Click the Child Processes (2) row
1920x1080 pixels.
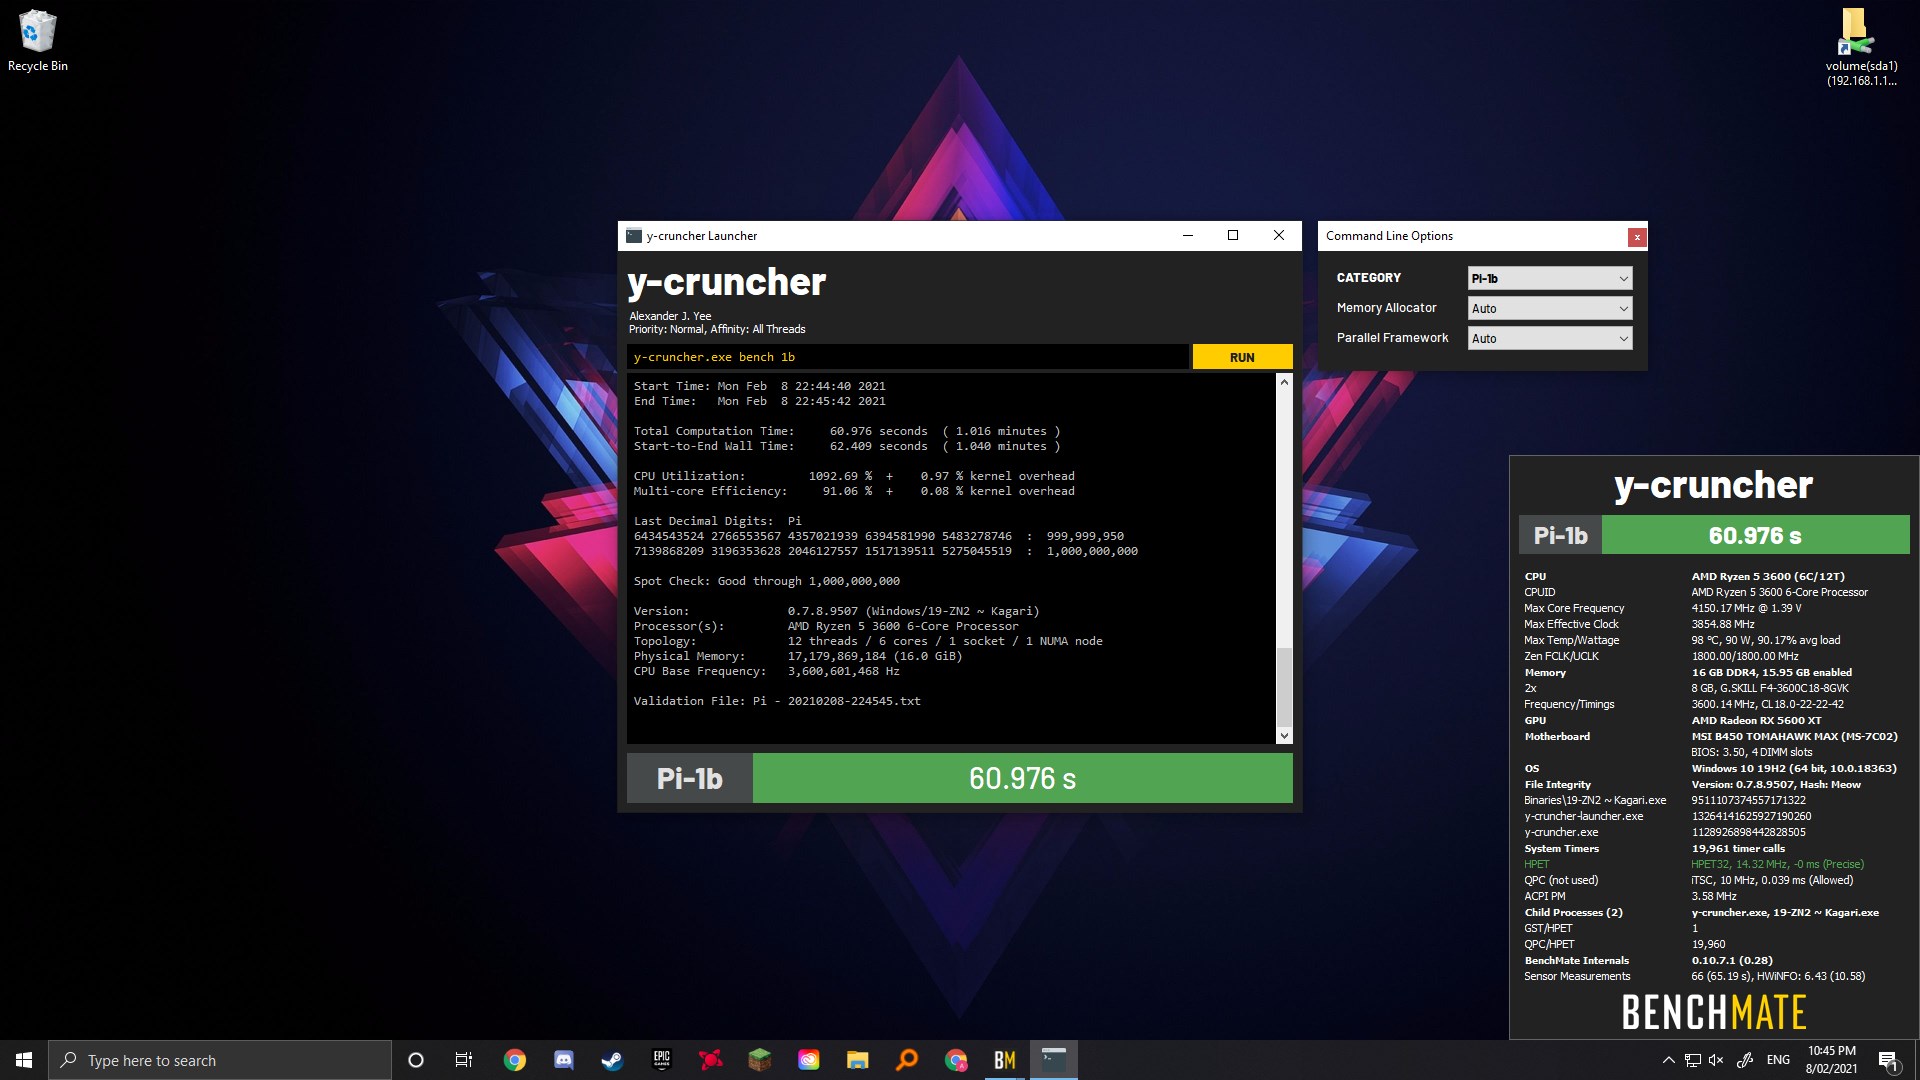pos(1701,912)
